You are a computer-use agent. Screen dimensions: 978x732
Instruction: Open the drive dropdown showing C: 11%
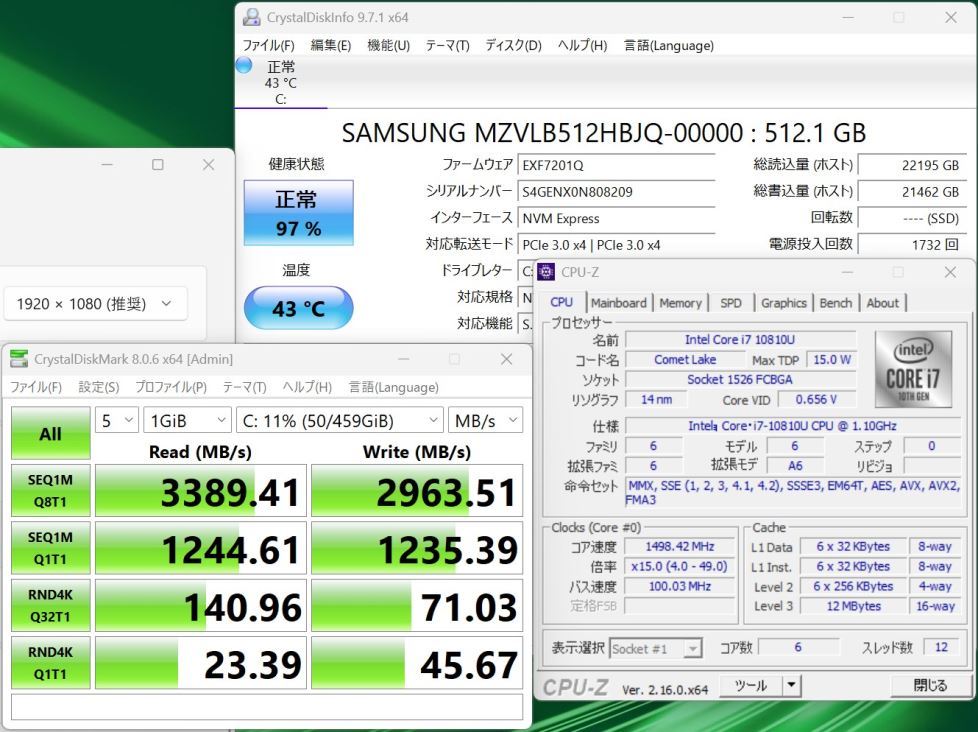coord(339,421)
